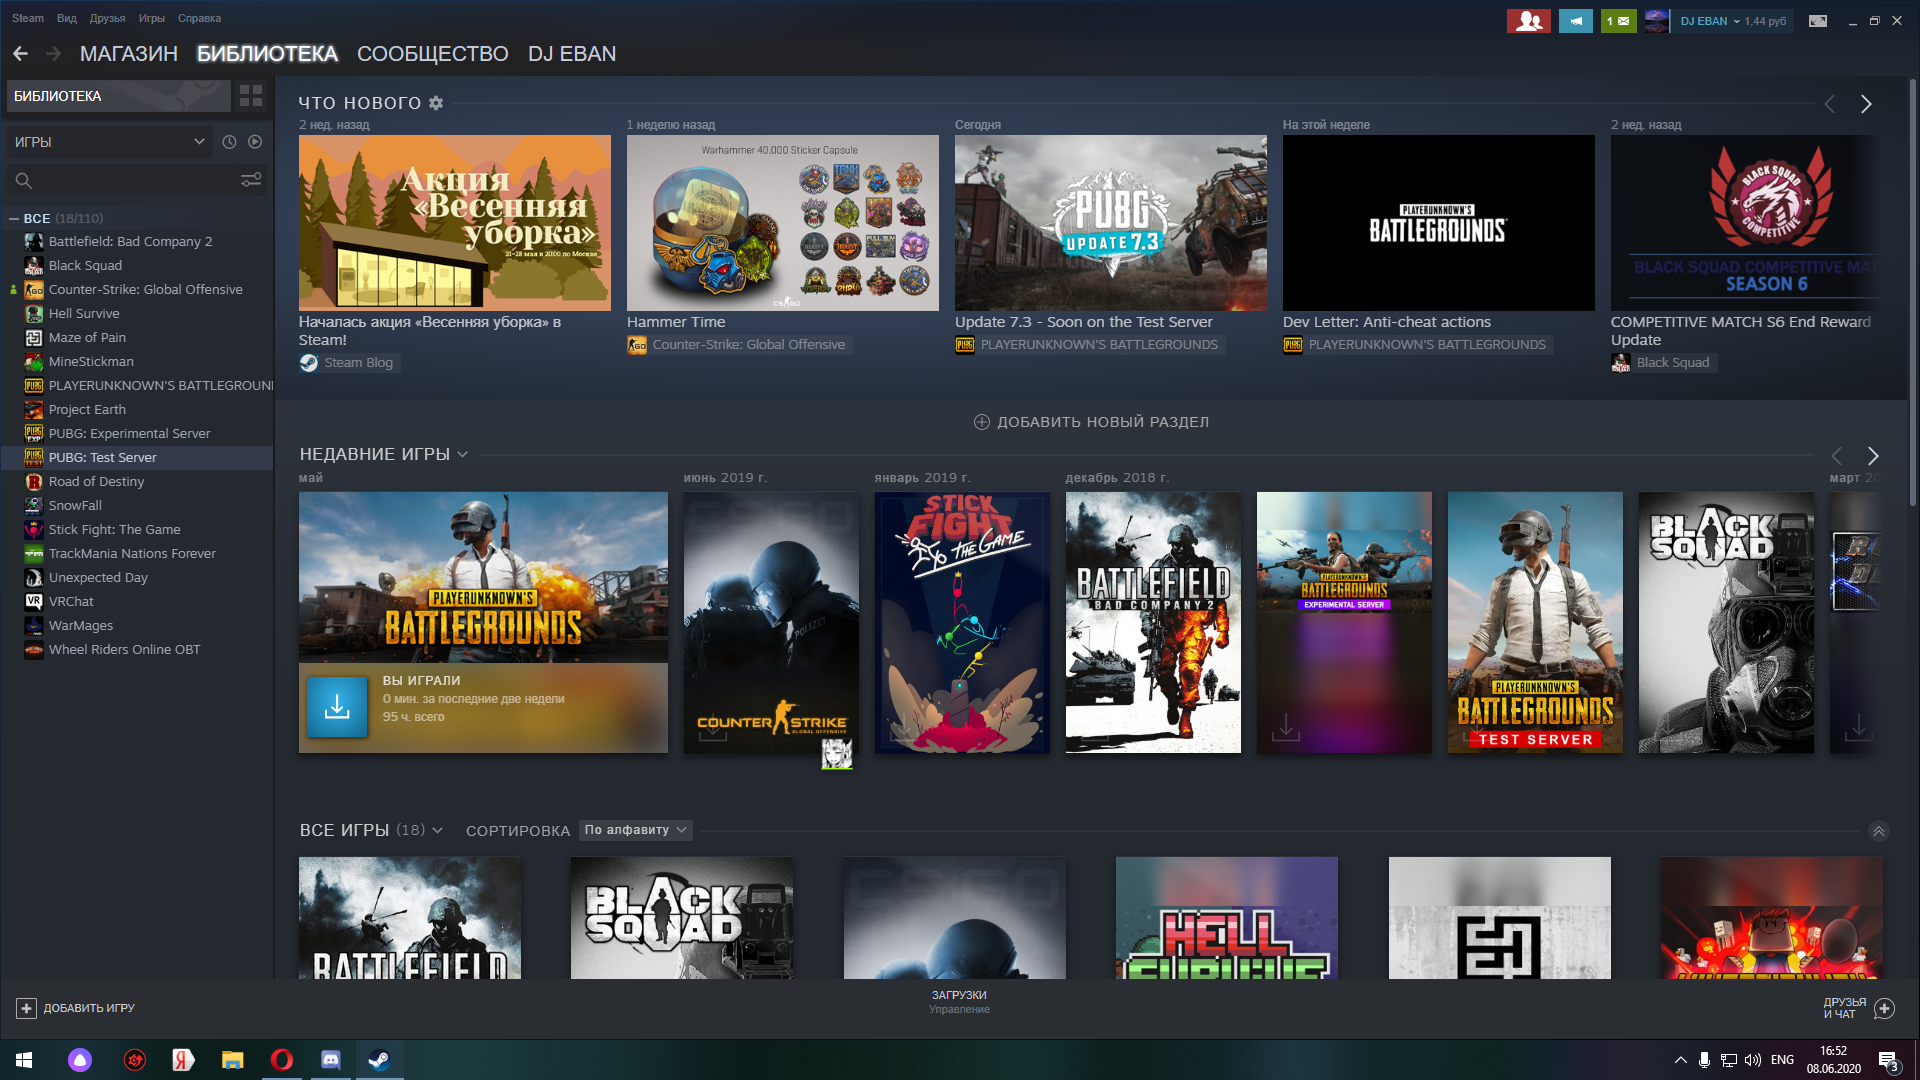Change sort order По алфавиту dropdown

tap(636, 830)
